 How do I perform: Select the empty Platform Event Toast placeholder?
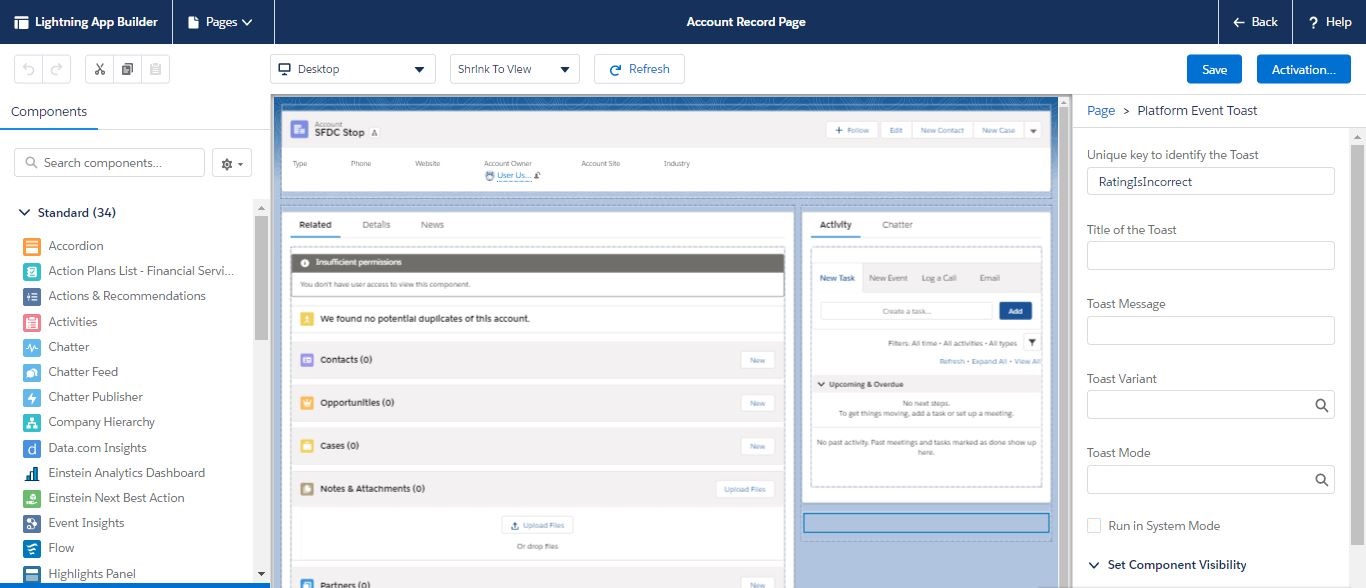926,523
